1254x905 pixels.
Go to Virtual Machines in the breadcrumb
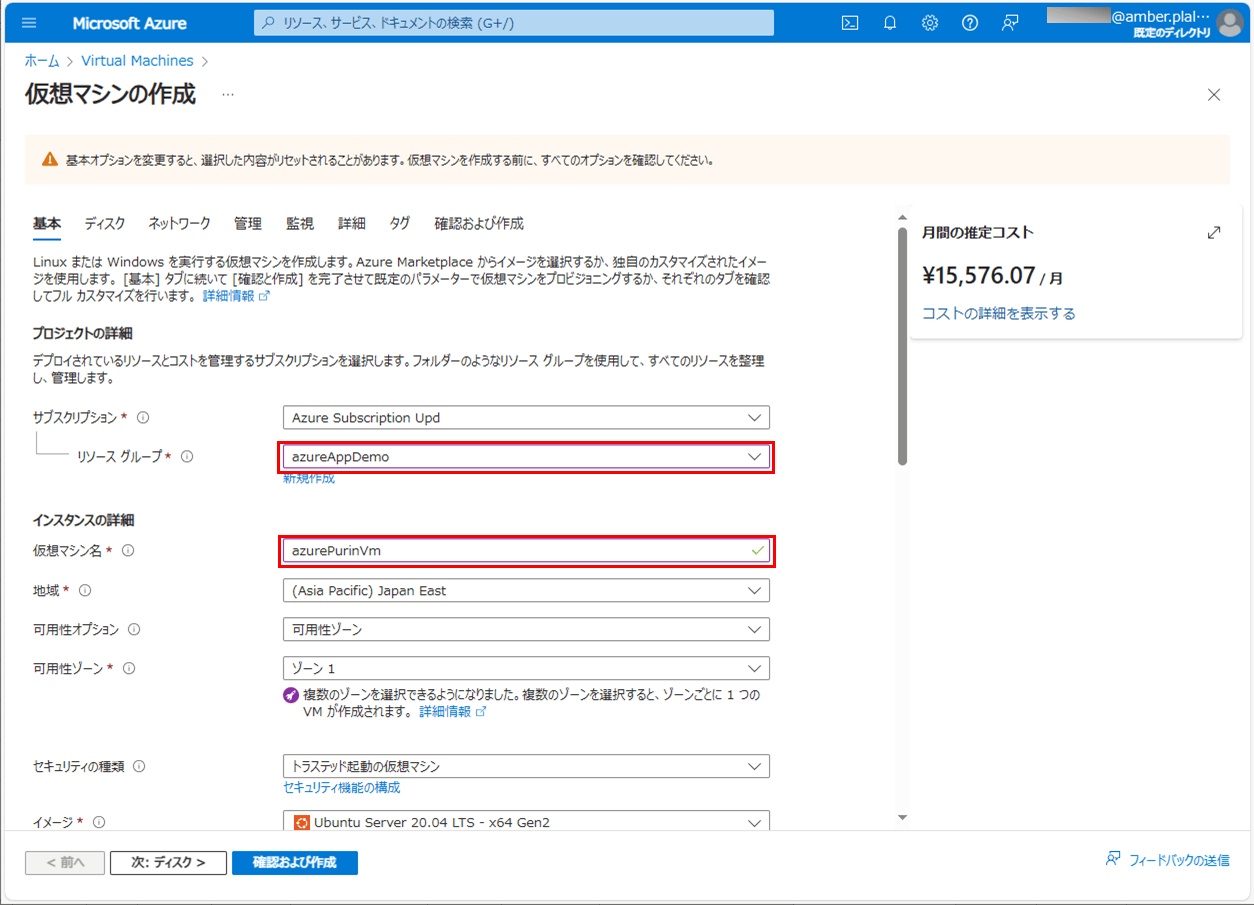[137, 61]
